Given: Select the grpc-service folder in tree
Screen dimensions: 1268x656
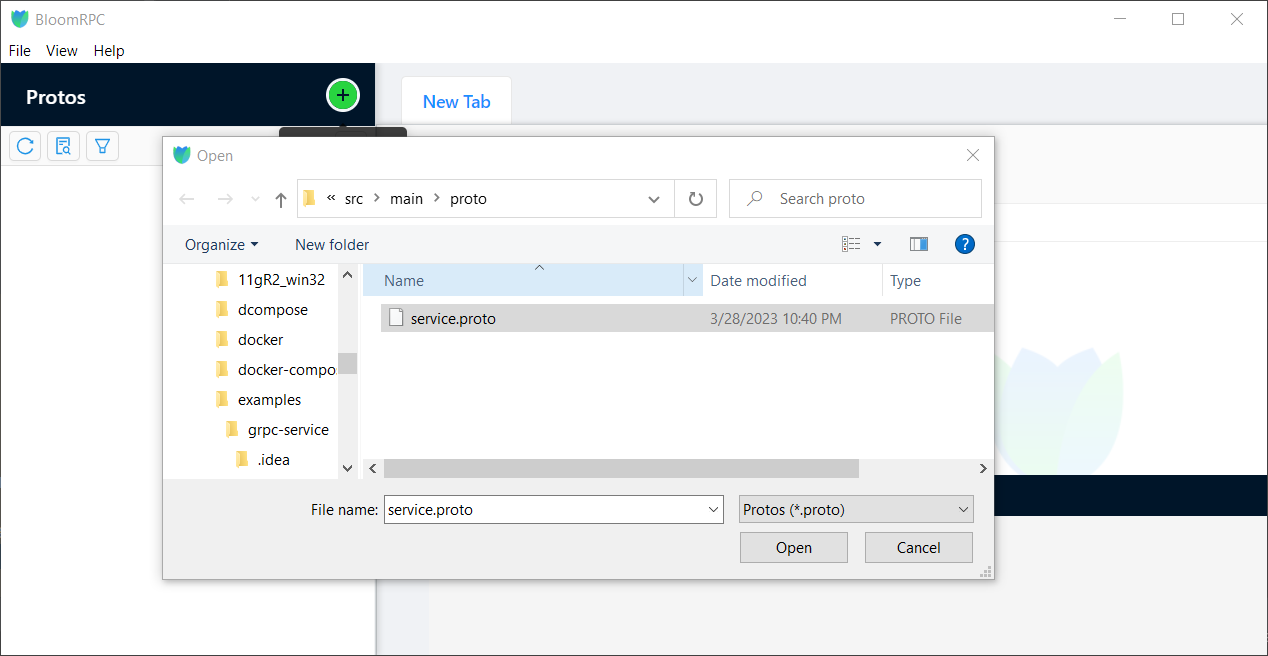Looking at the screenshot, I should pos(288,430).
